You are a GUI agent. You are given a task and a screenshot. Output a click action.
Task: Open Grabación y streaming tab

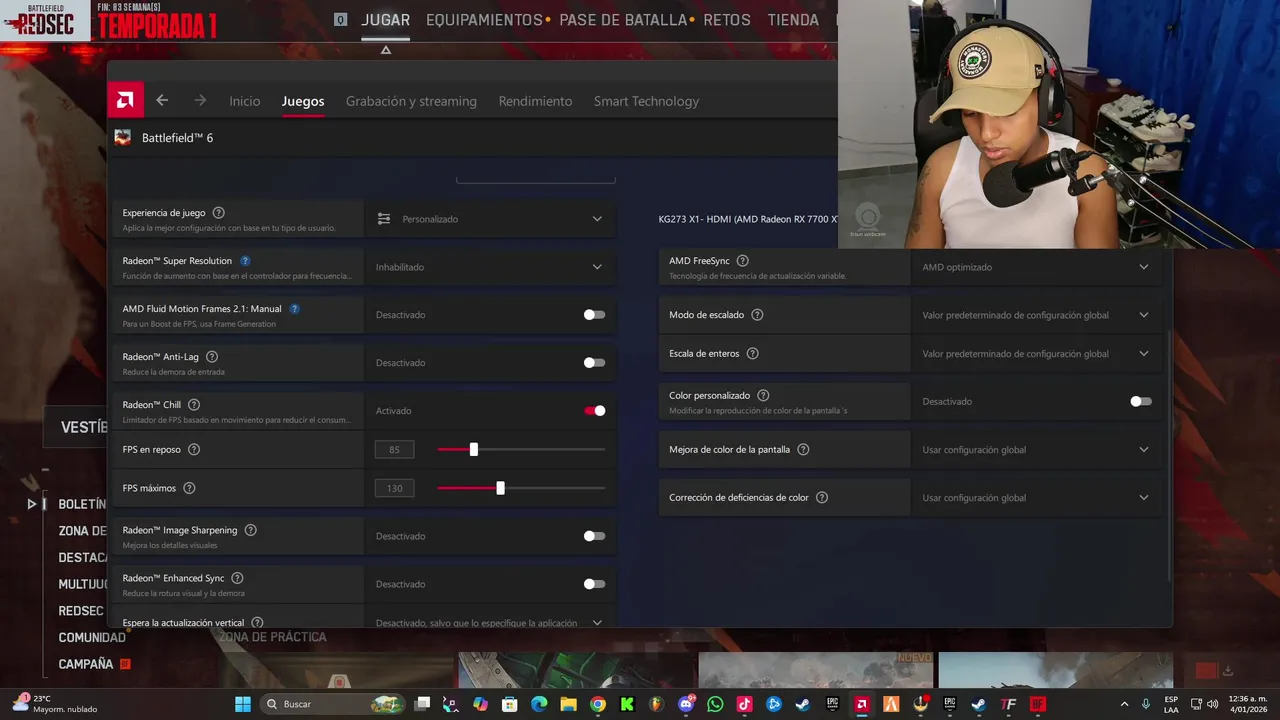point(411,101)
